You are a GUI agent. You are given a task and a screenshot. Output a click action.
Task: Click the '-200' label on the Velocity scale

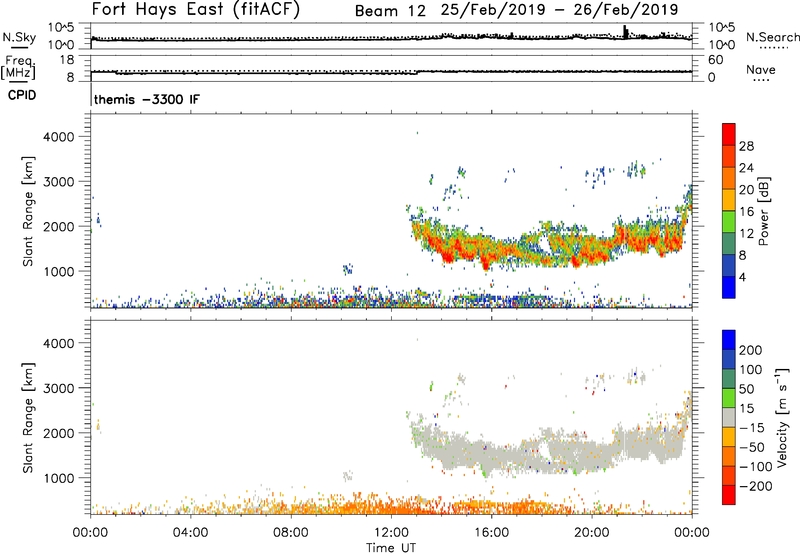tap(756, 486)
